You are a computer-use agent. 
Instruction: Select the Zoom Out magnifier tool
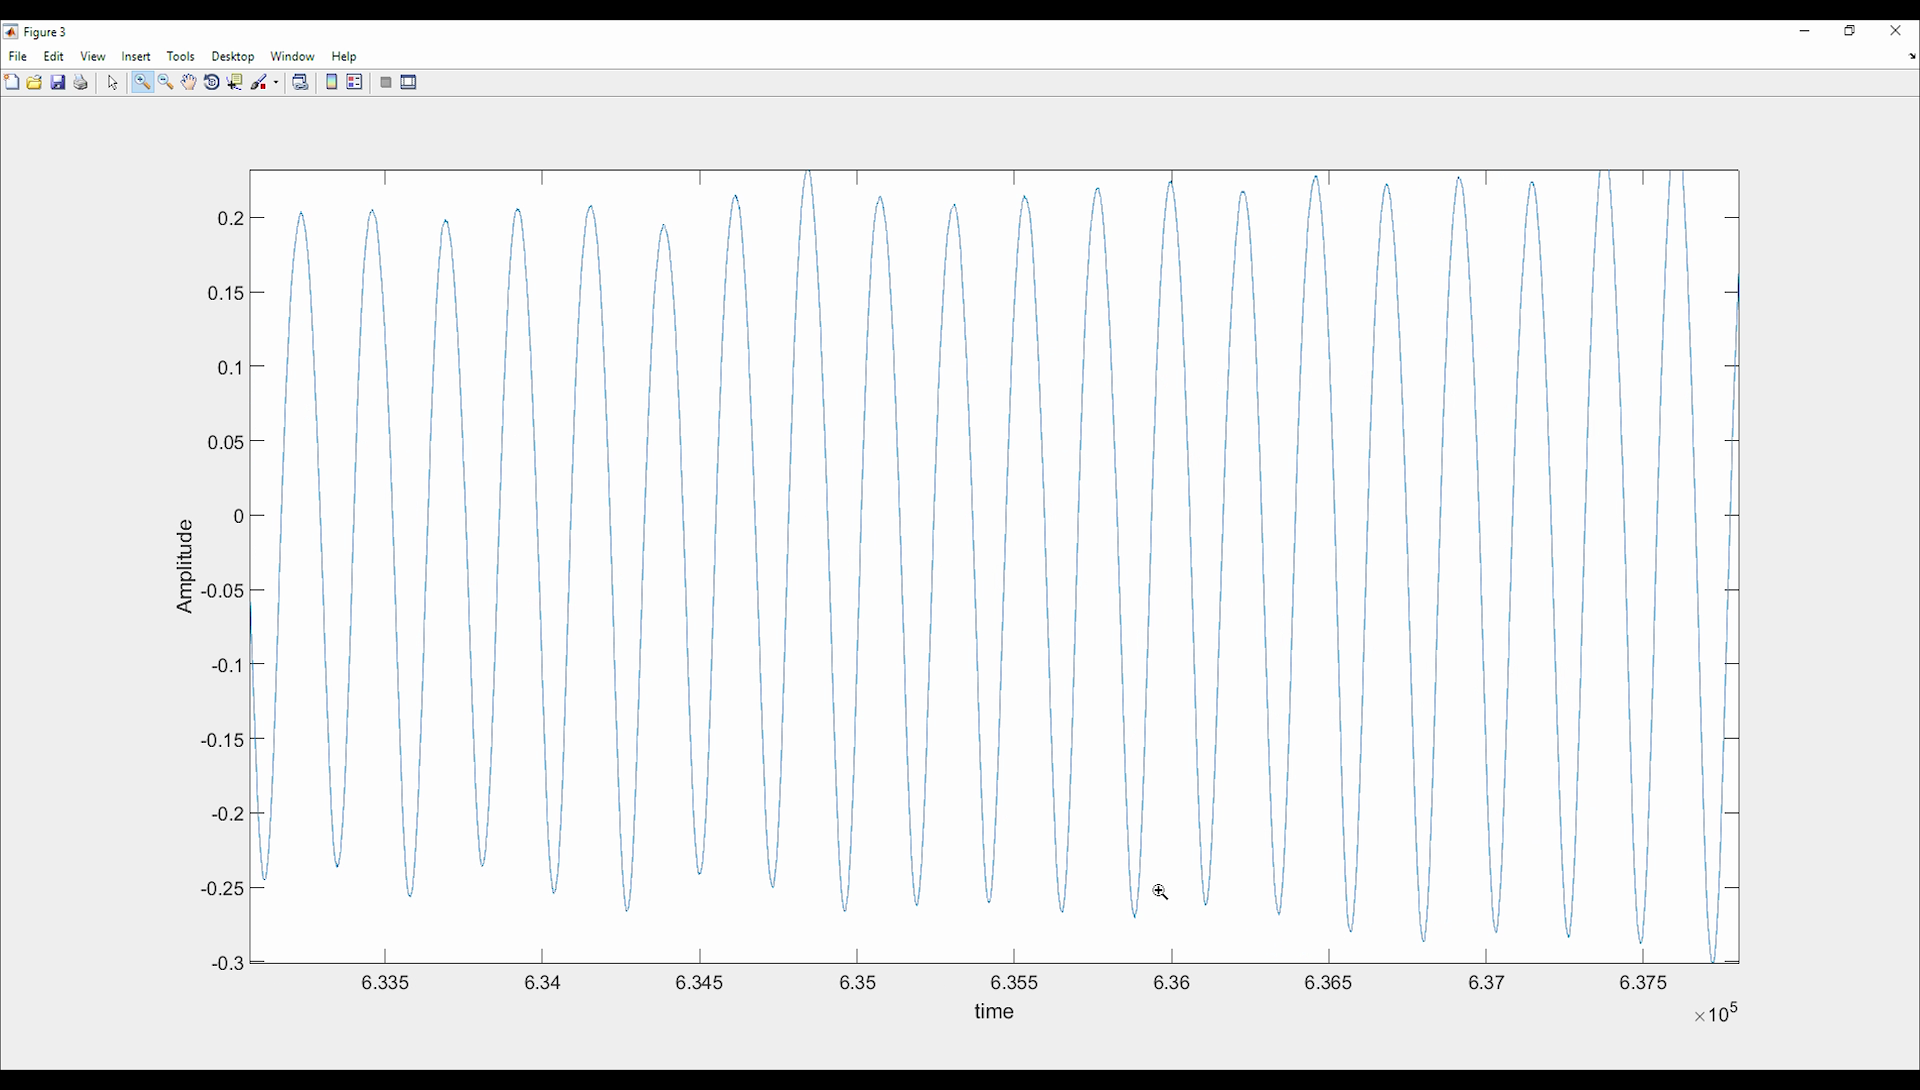click(166, 83)
